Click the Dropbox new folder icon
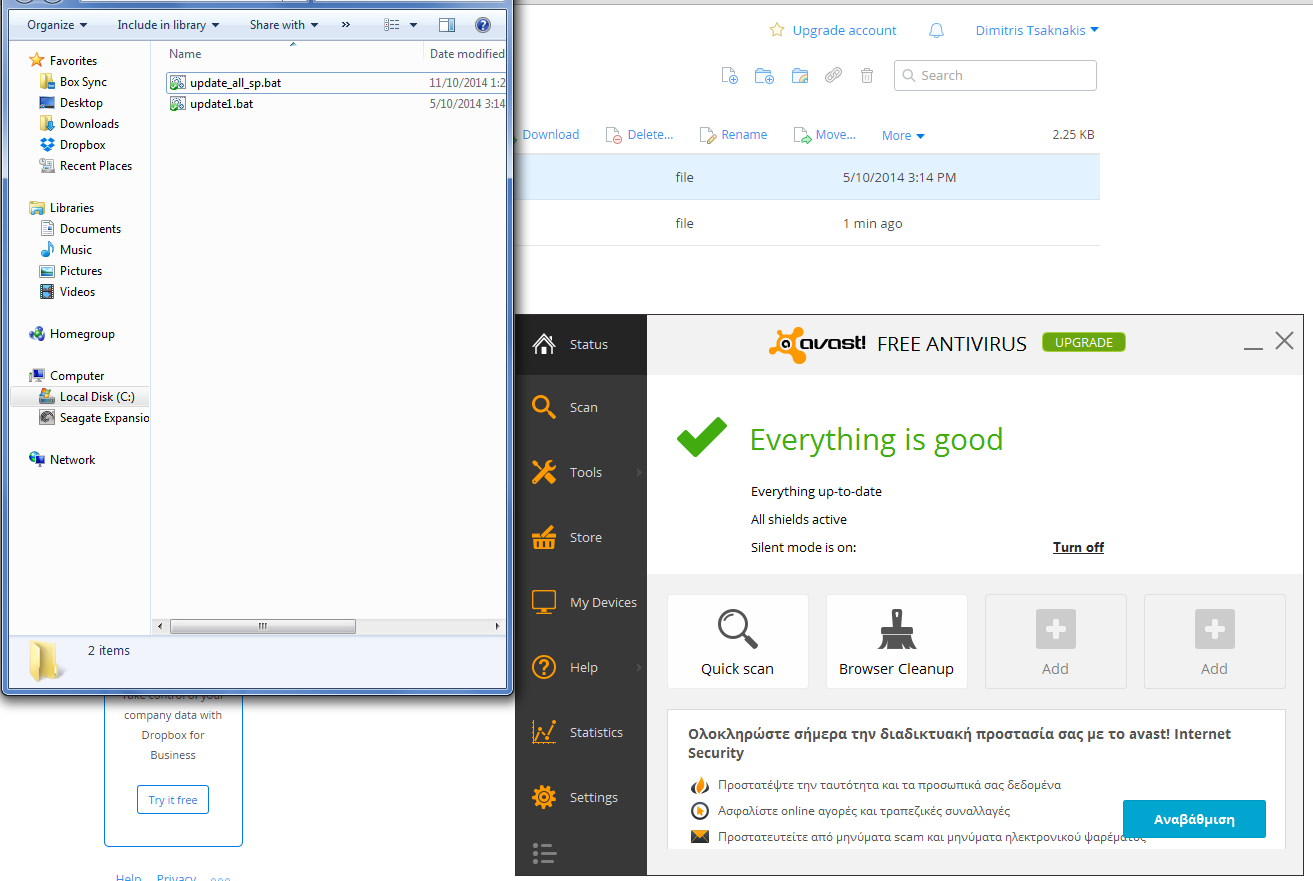The height and width of the screenshot is (881, 1313). 764,75
